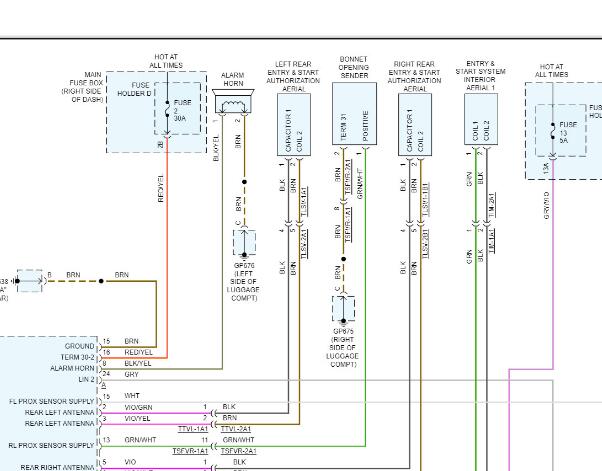Screen dimensions: 602x471
Task: Click the Left Rear aerial component box
Action: point(294,125)
